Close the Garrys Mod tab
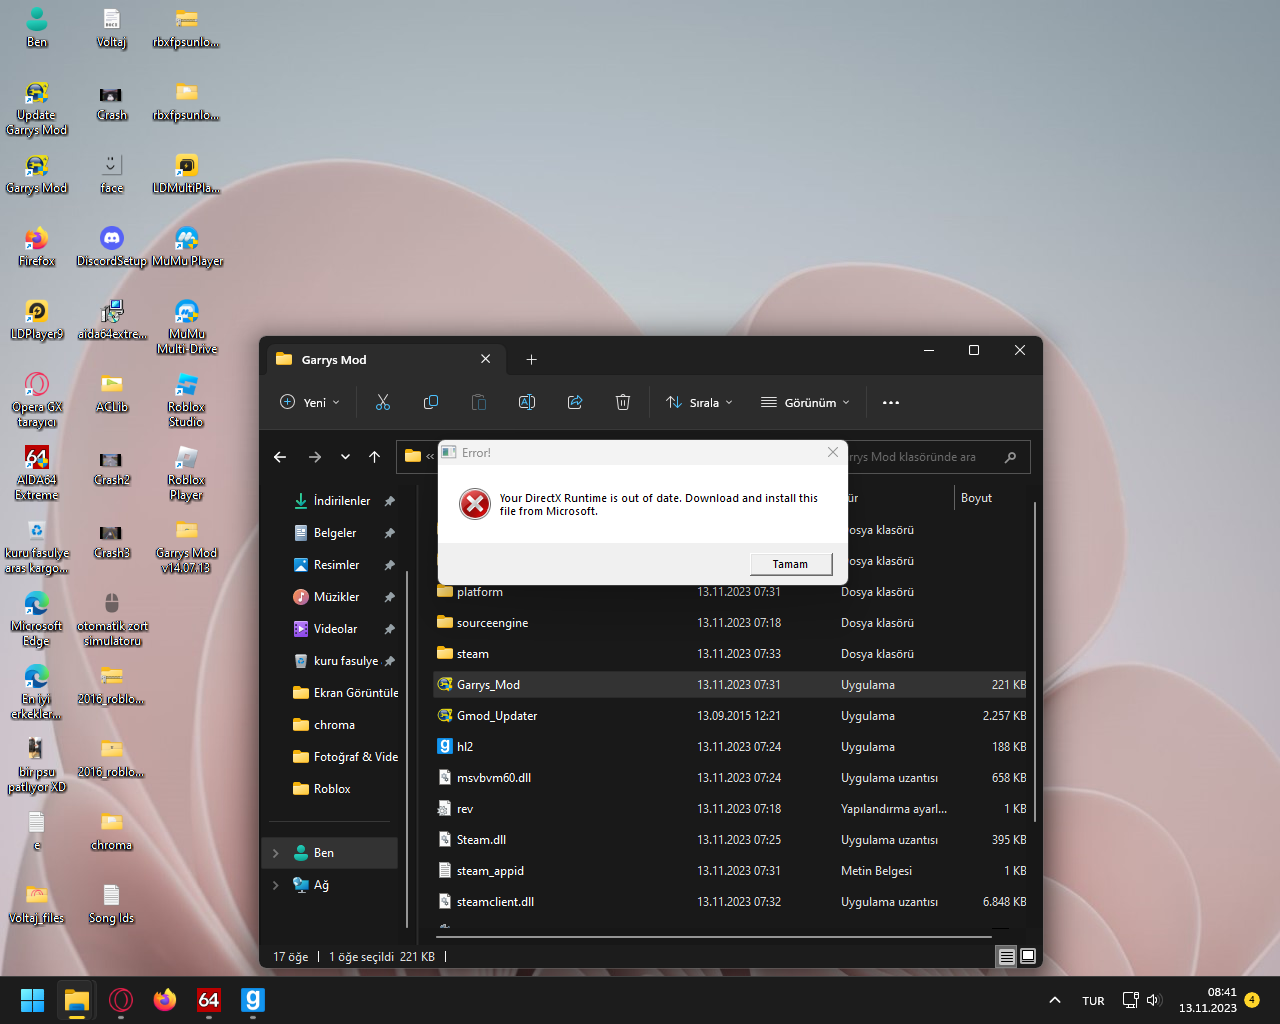Viewport: 1280px width, 1024px height. click(x=486, y=359)
